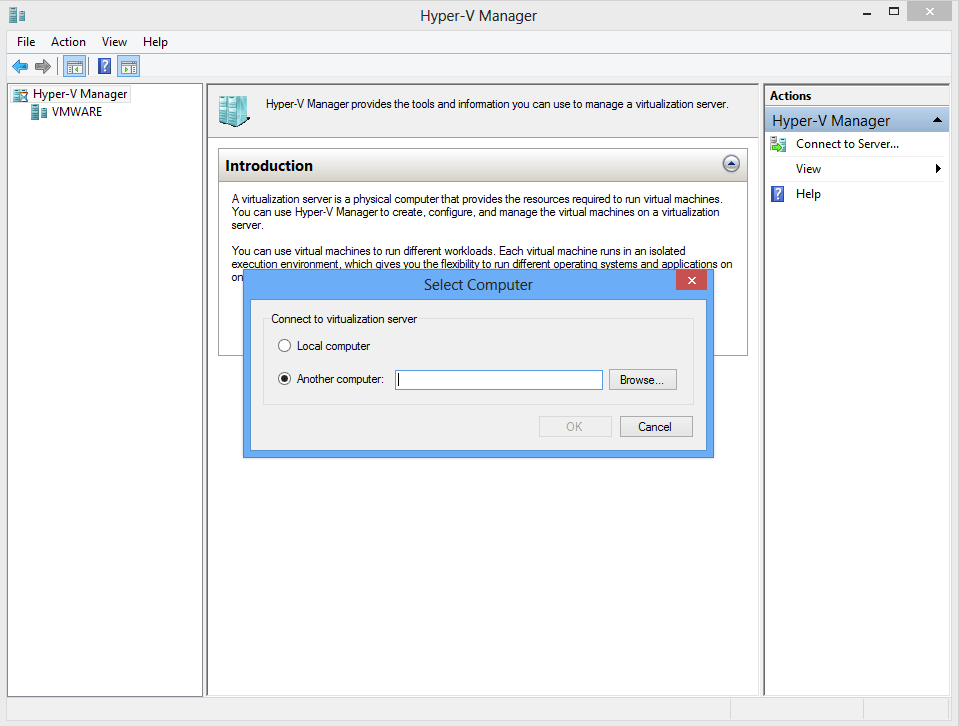Screen dimensions: 959x726
Task: Close the Select Computer dialog
Action: pos(692,281)
